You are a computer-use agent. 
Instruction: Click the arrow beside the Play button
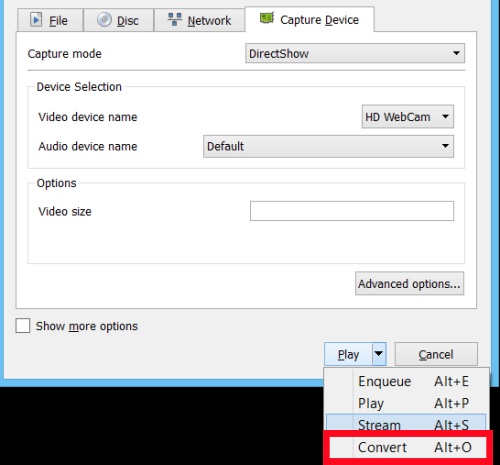coord(379,354)
